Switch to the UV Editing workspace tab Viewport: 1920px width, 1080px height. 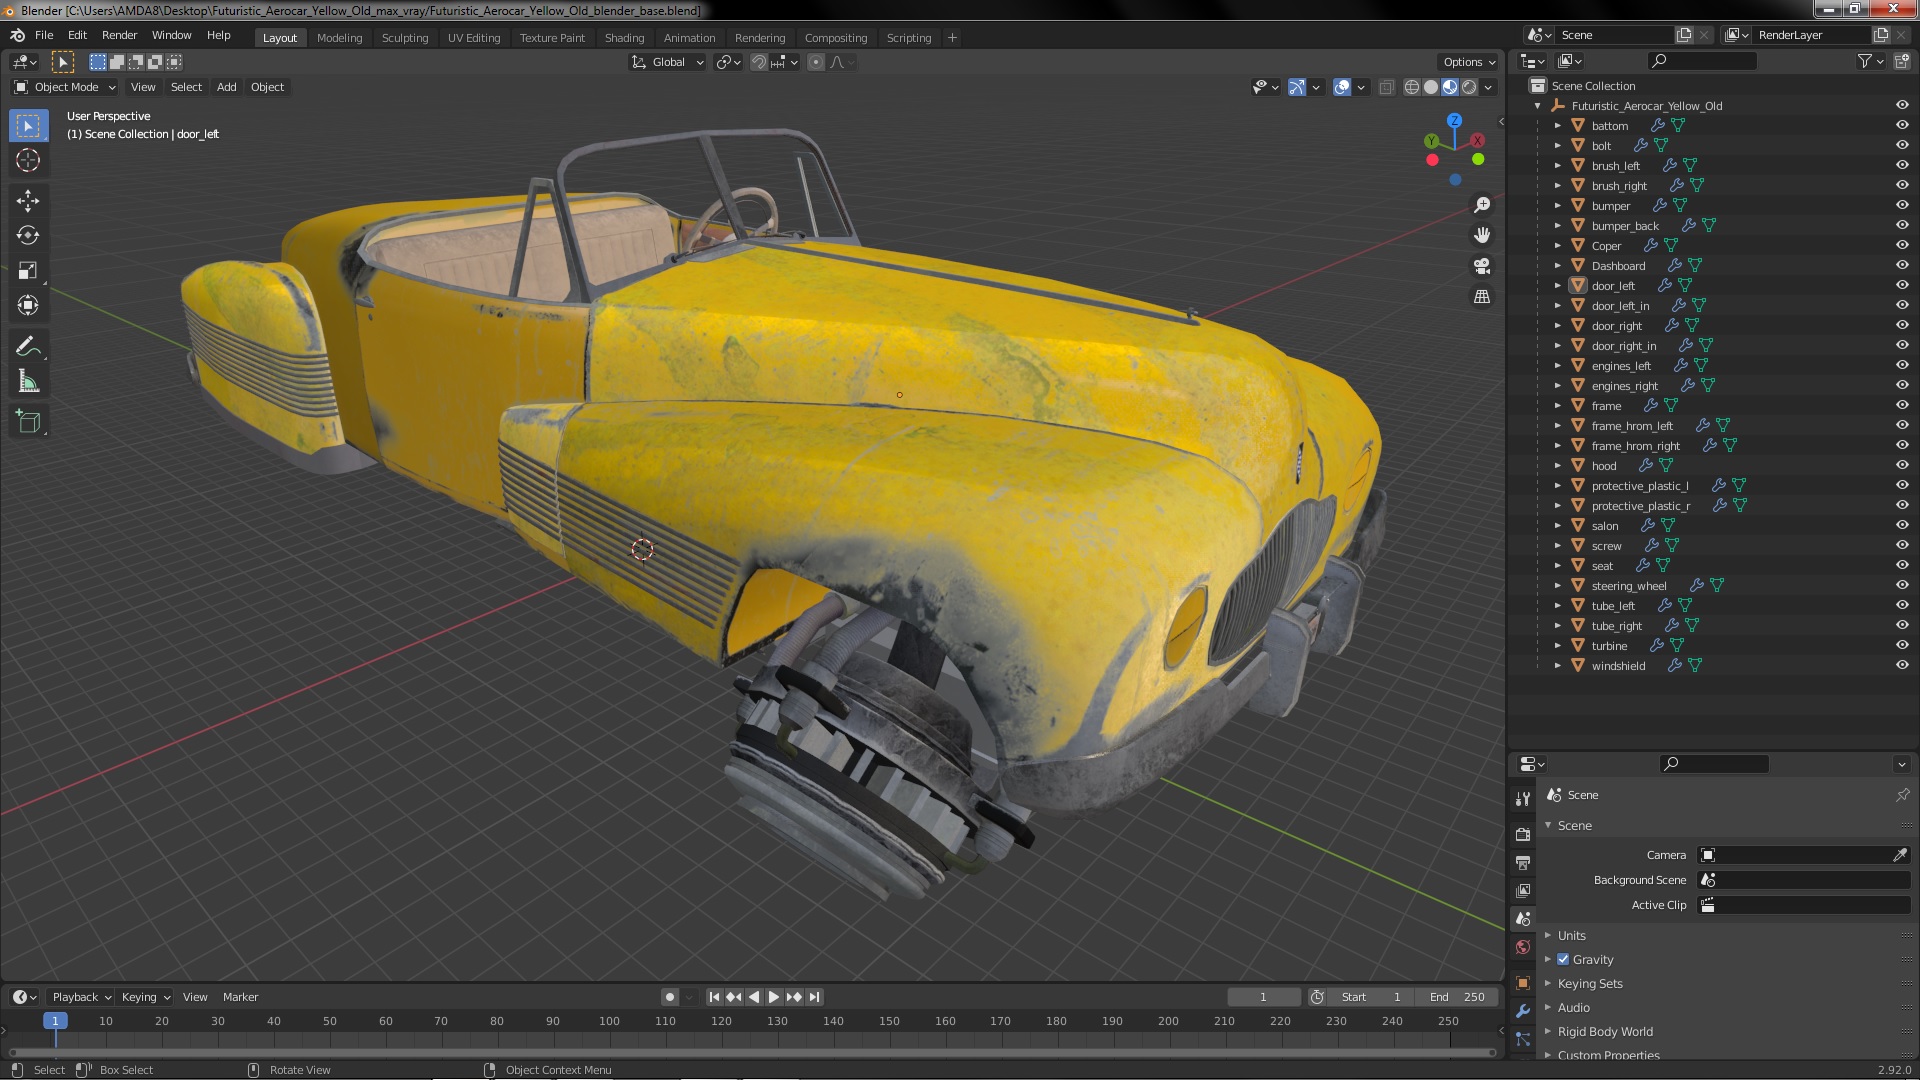tap(474, 38)
